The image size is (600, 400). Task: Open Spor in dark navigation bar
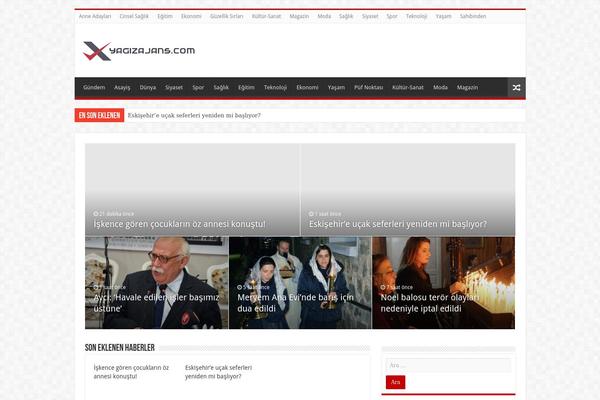[x=198, y=87]
